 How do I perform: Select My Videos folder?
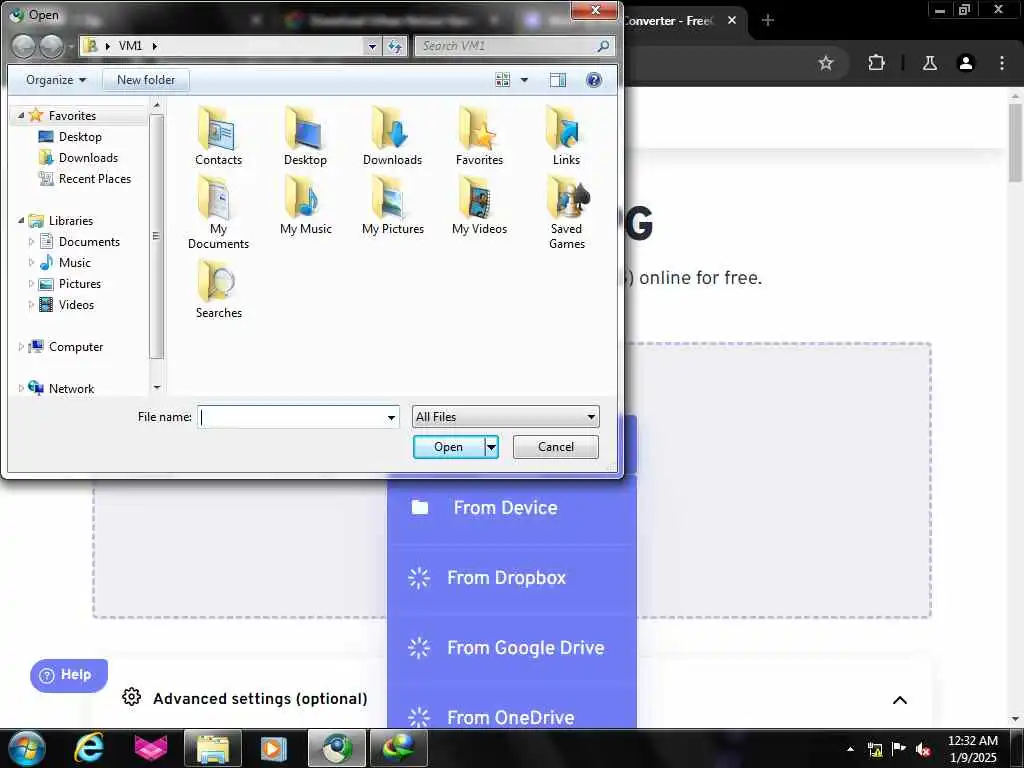(x=479, y=205)
